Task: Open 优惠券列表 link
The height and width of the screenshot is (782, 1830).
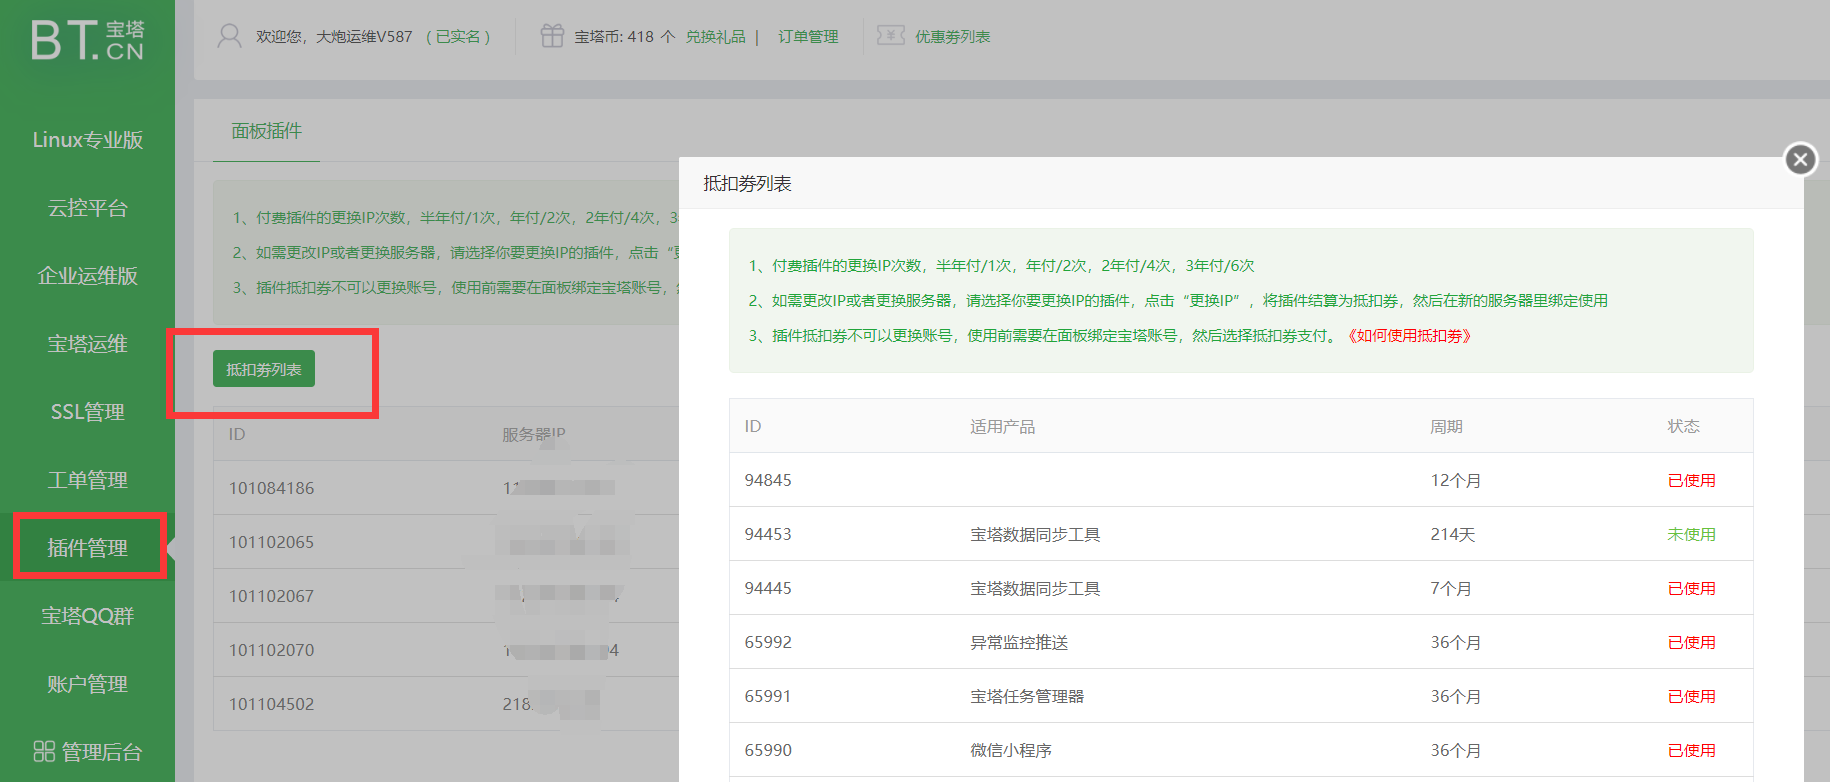Action: [x=952, y=37]
